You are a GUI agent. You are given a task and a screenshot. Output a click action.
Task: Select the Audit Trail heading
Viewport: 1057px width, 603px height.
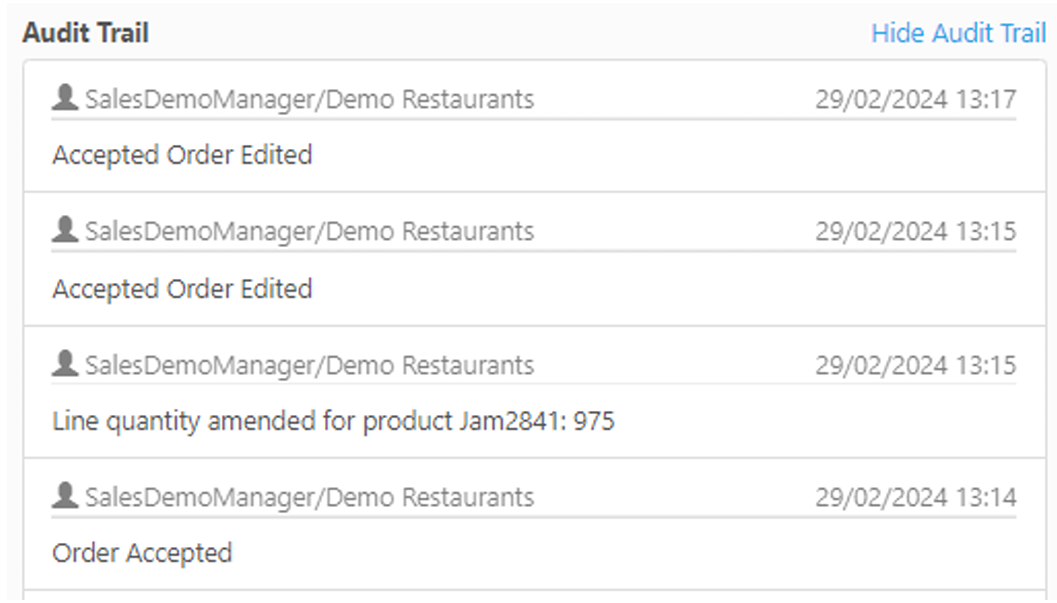coord(86,33)
